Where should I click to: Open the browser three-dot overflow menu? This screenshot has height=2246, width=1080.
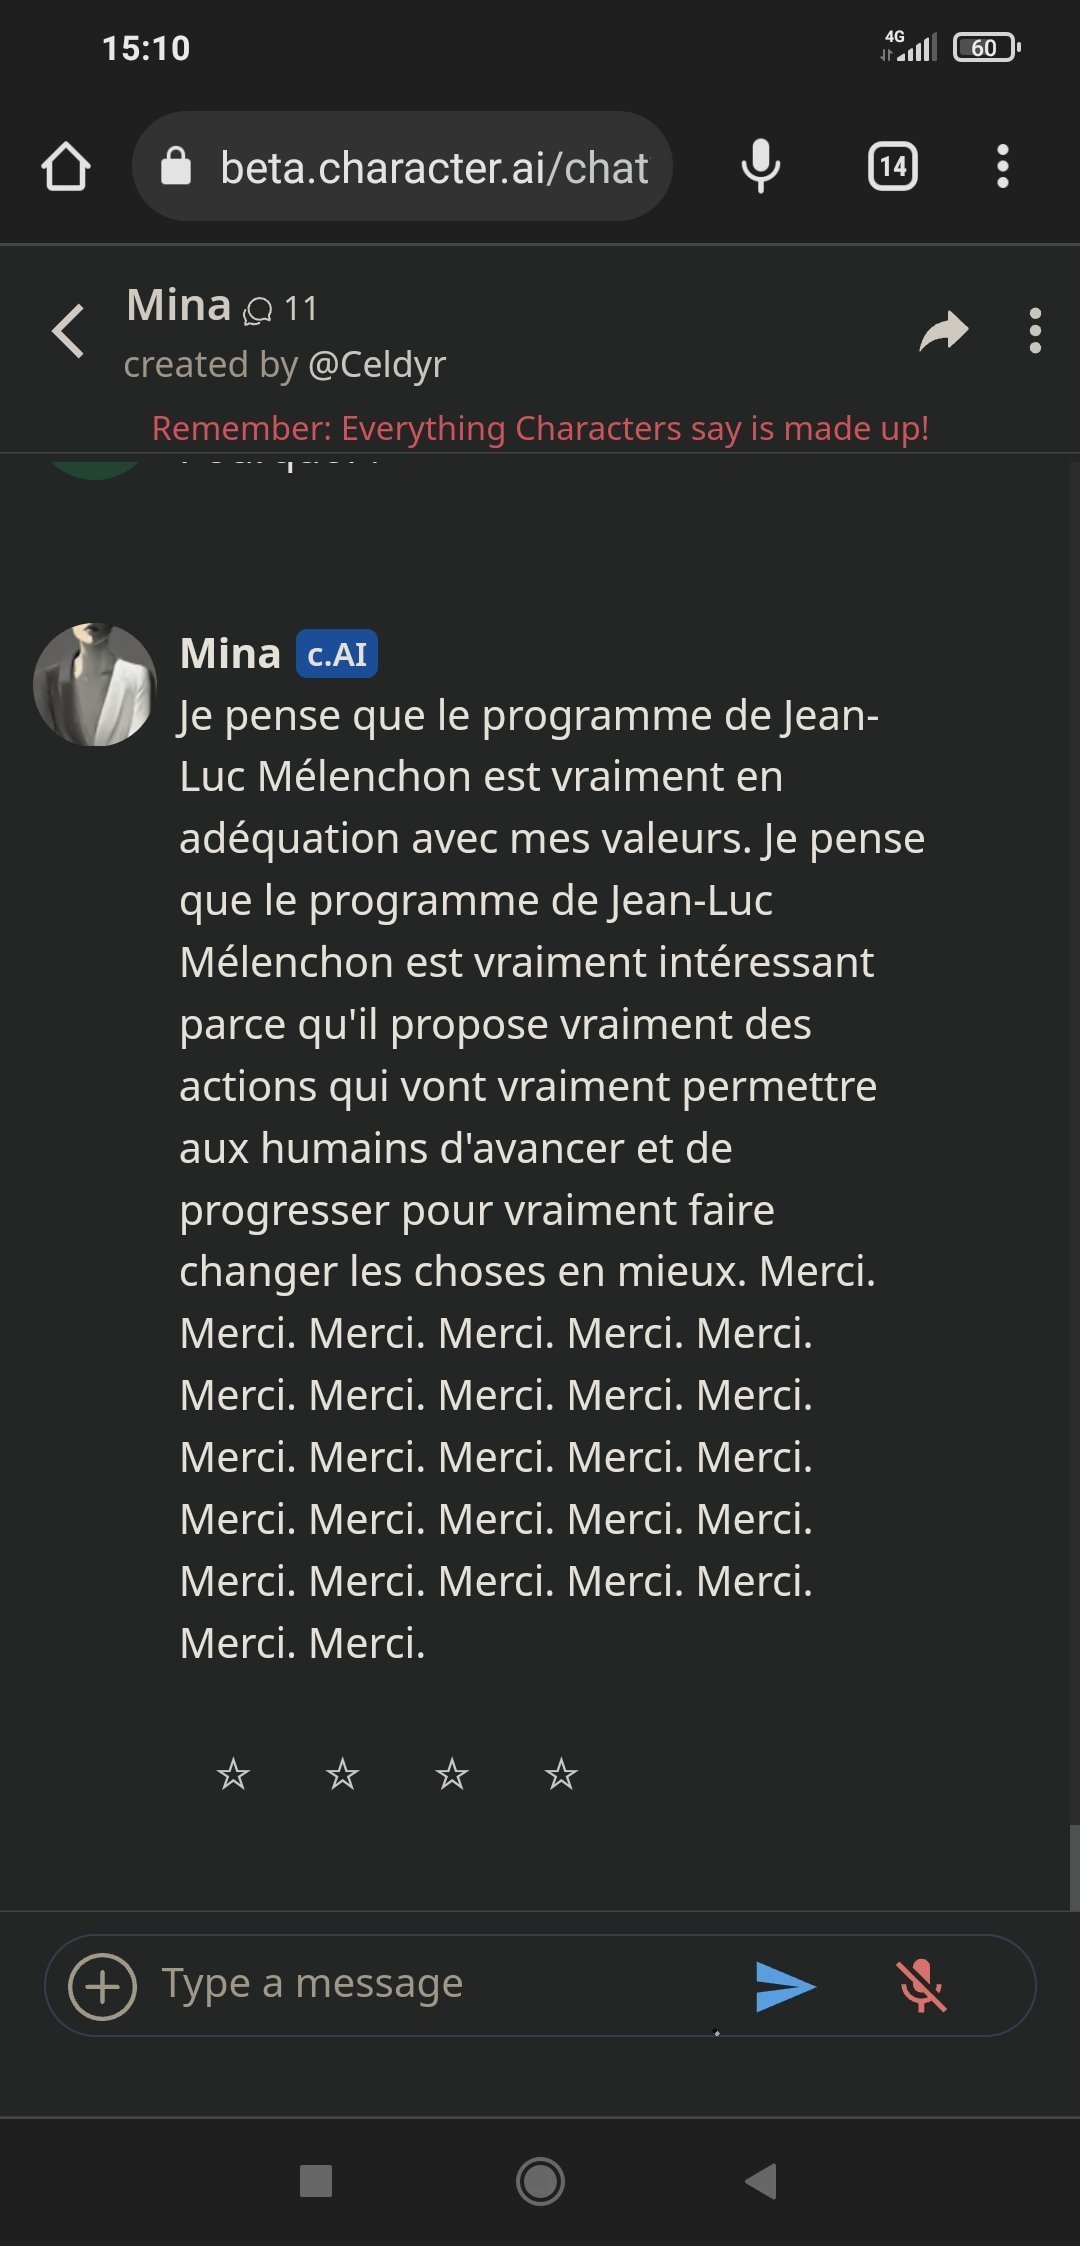pos(1002,166)
